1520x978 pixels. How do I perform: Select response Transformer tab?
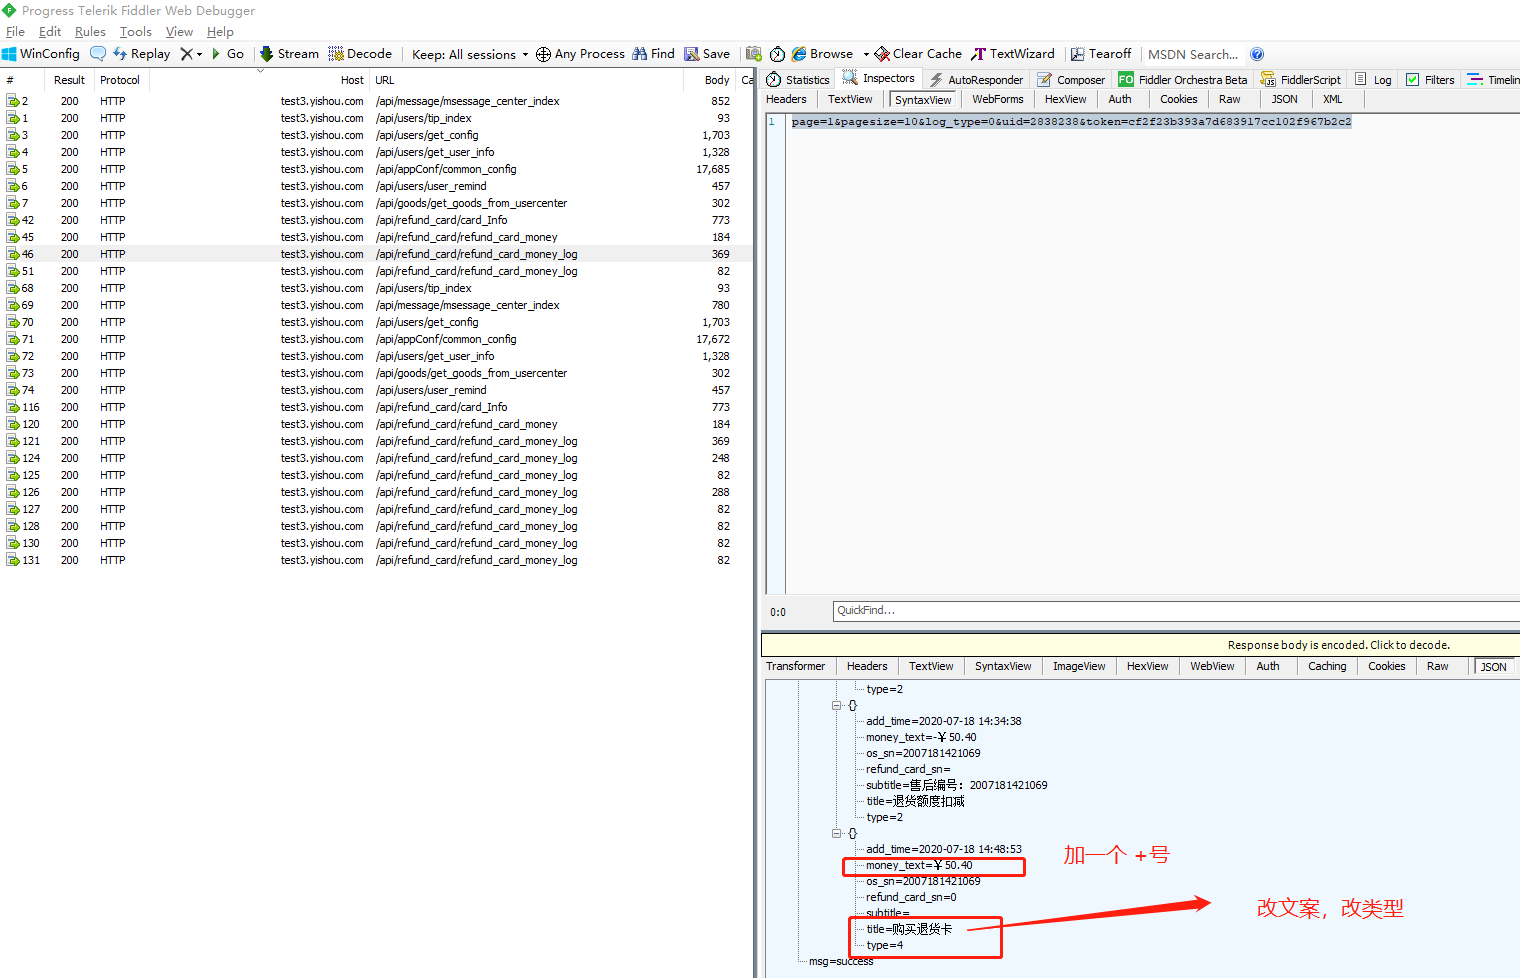click(x=795, y=666)
